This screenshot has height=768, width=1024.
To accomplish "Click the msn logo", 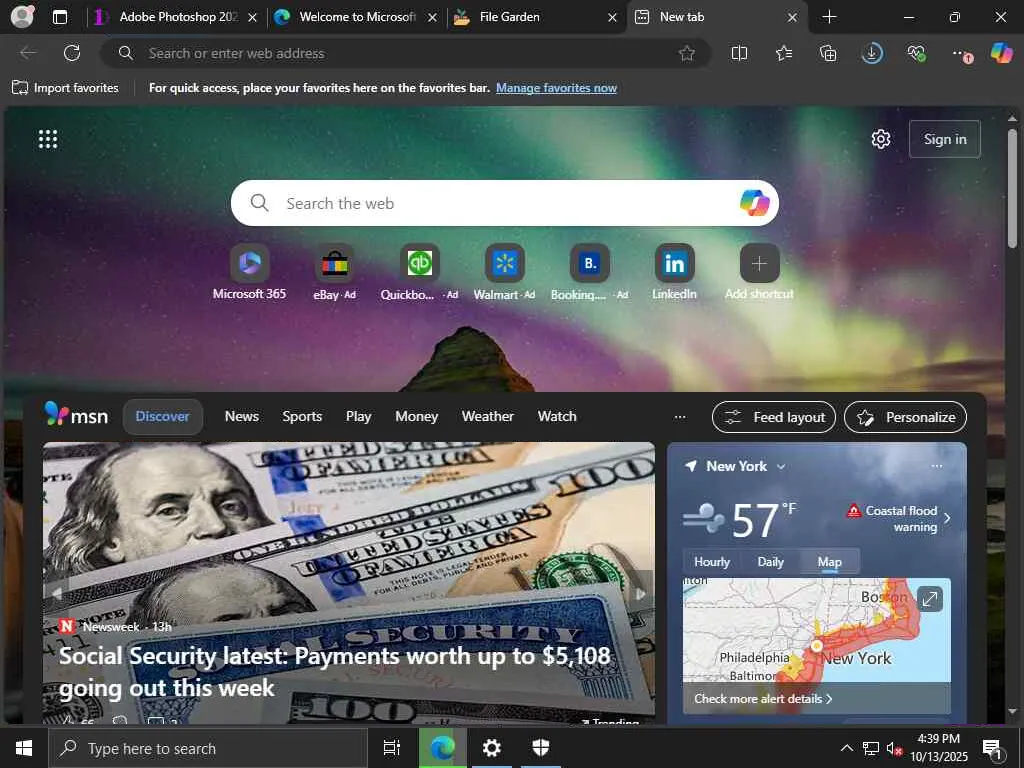I will pyautogui.click(x=76, y=415).
